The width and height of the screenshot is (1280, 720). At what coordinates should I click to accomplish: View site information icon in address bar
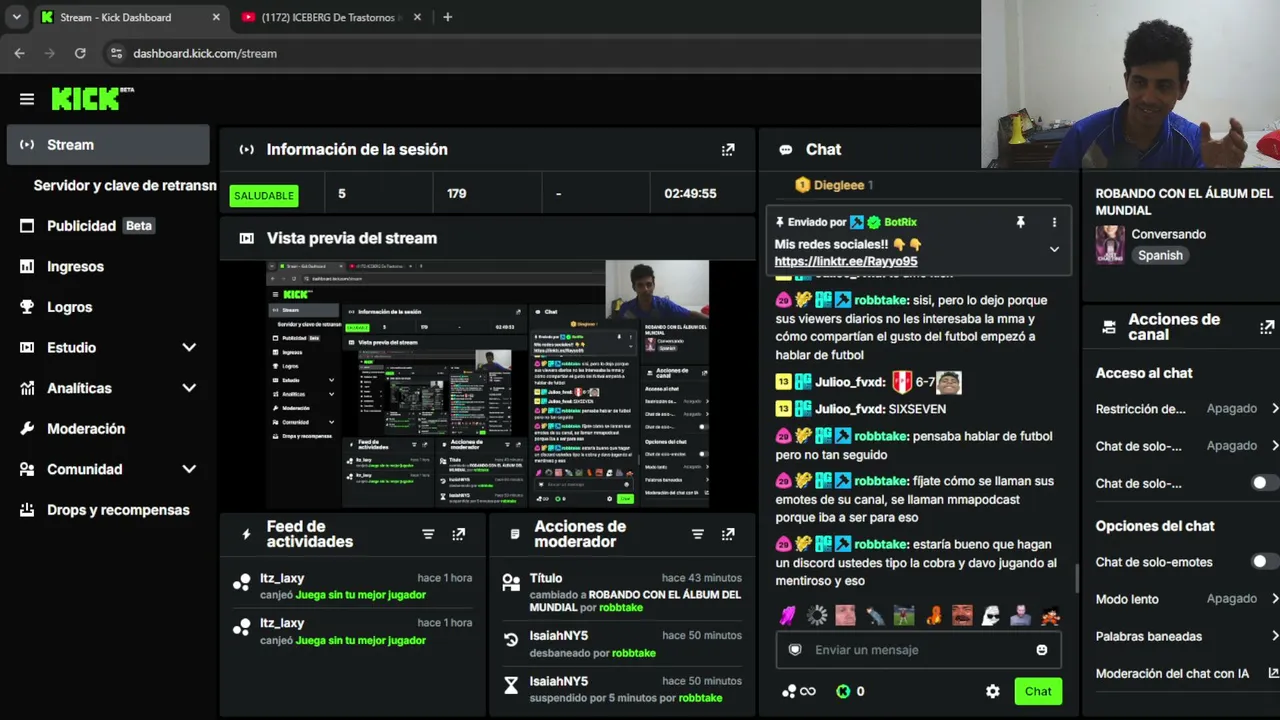click(x=116, y=53)
